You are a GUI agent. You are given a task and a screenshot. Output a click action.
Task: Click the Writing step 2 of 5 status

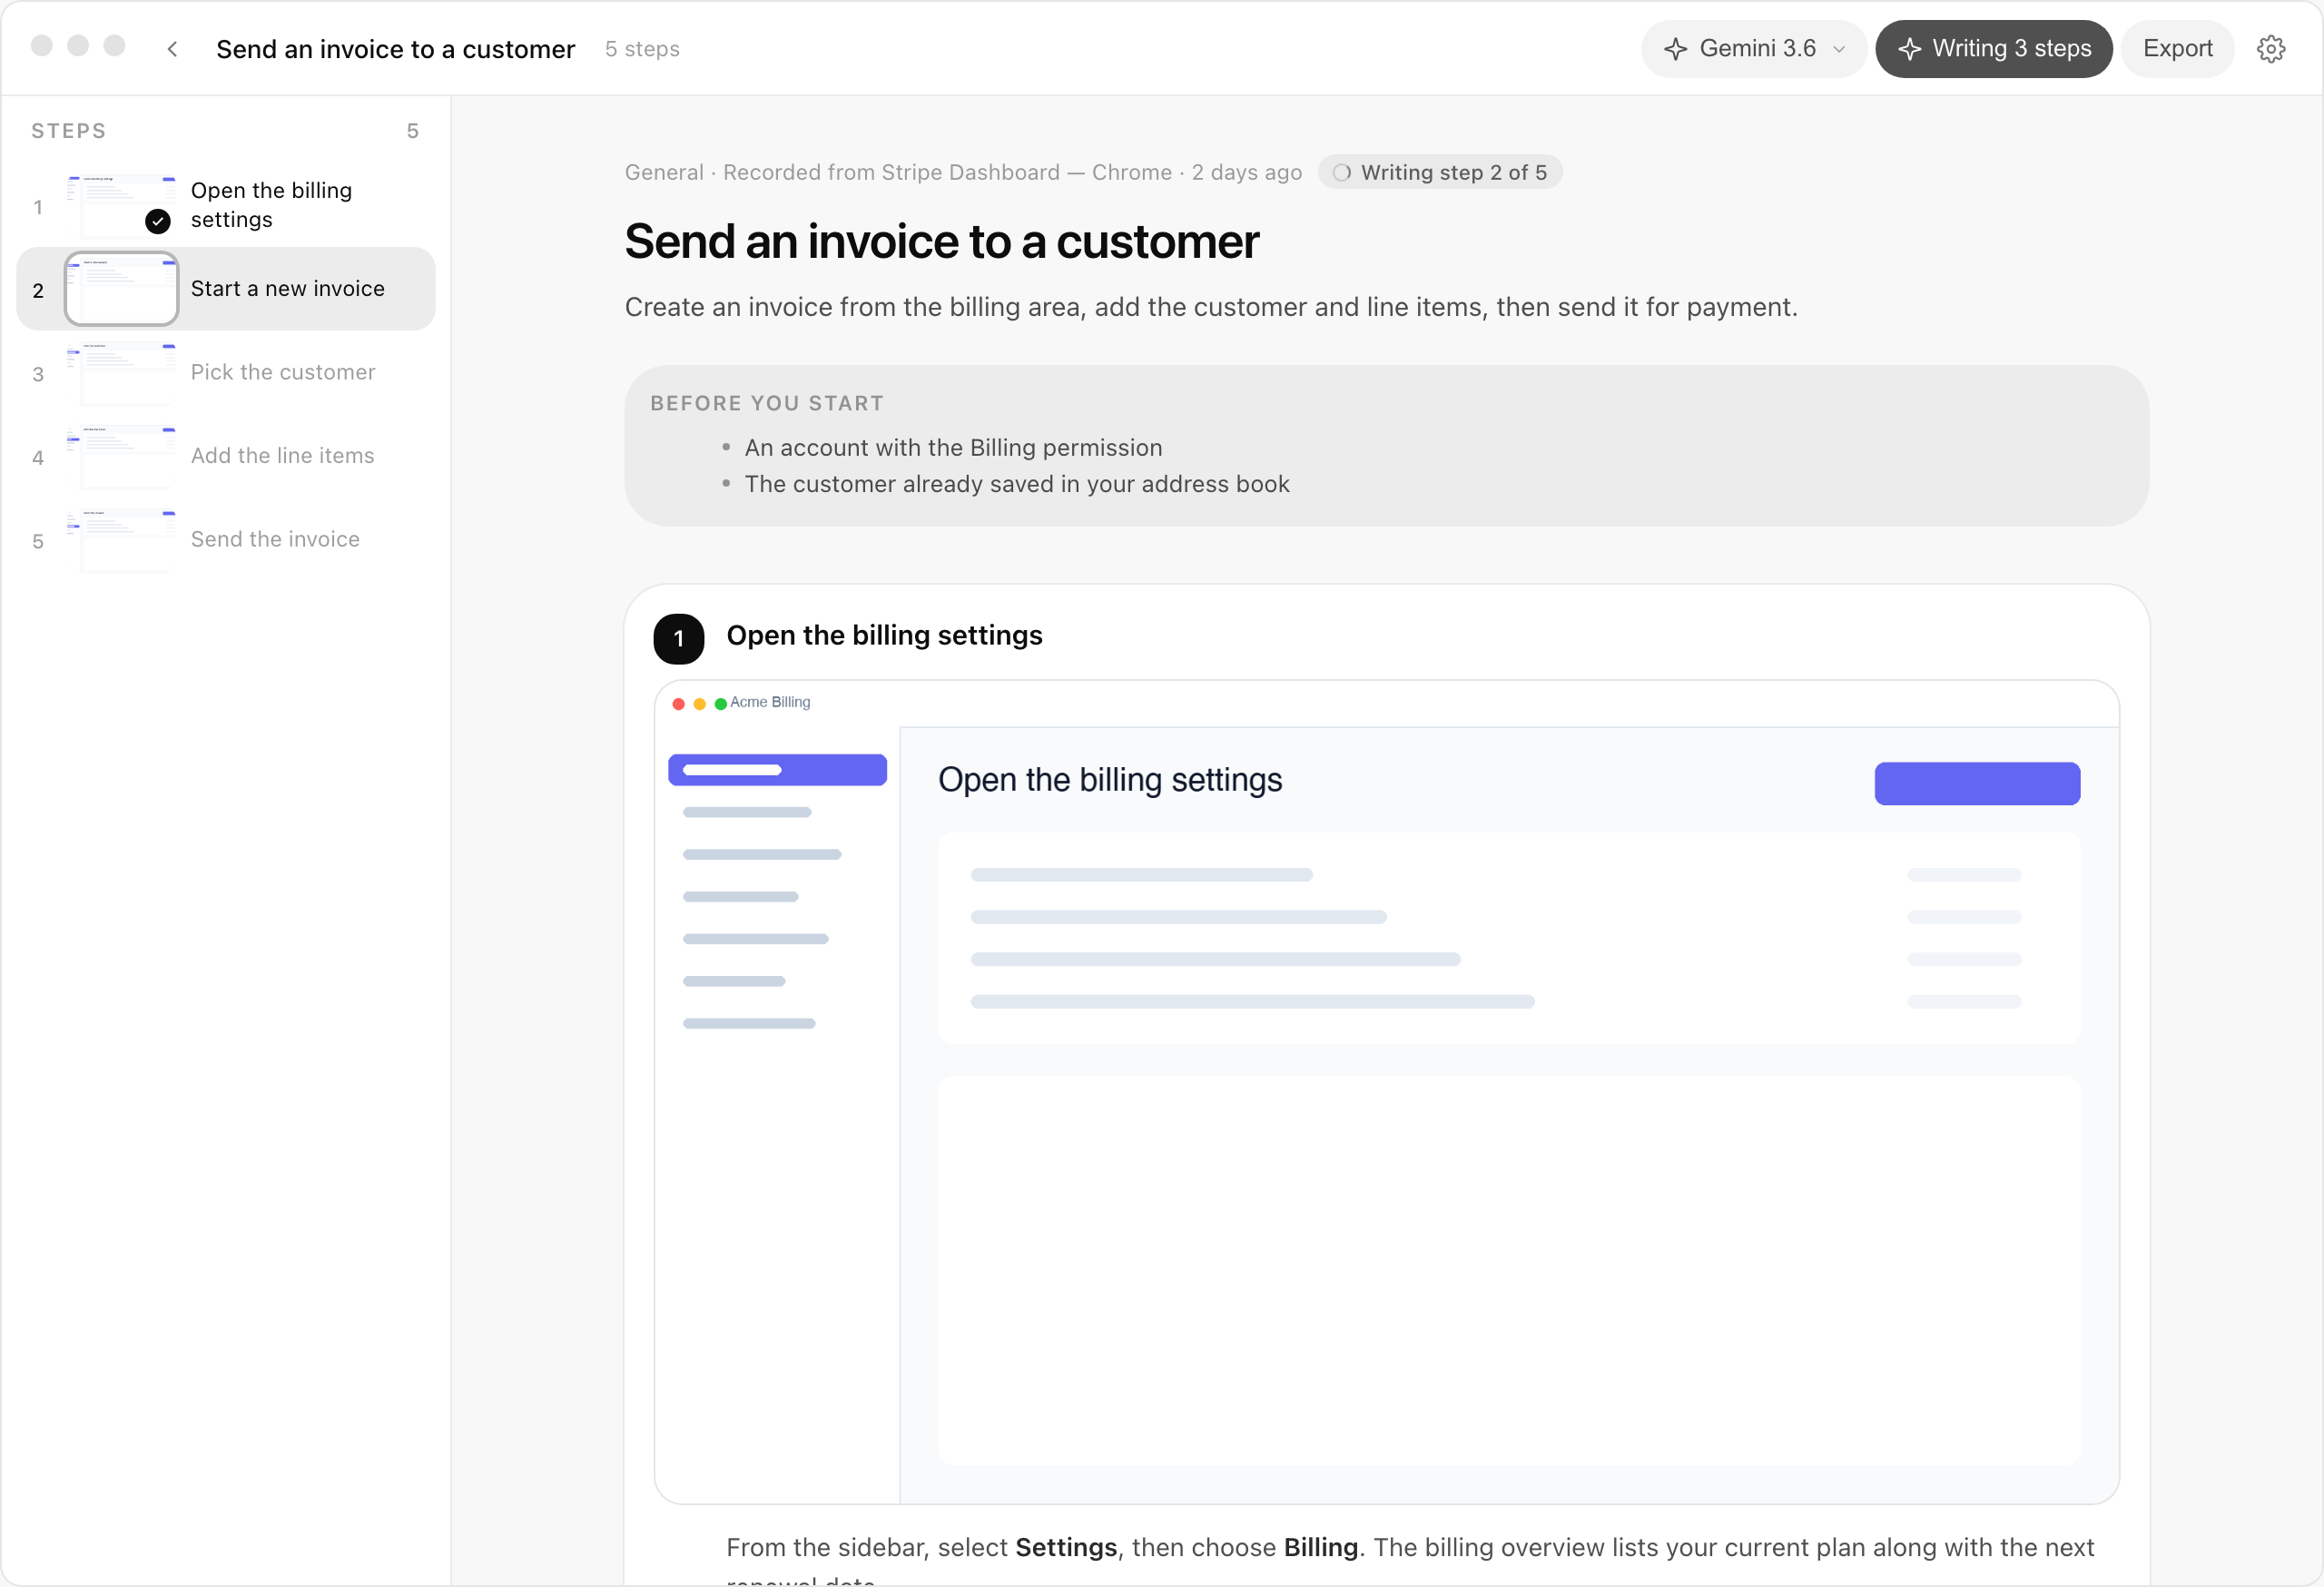(x=1440, y=172)
